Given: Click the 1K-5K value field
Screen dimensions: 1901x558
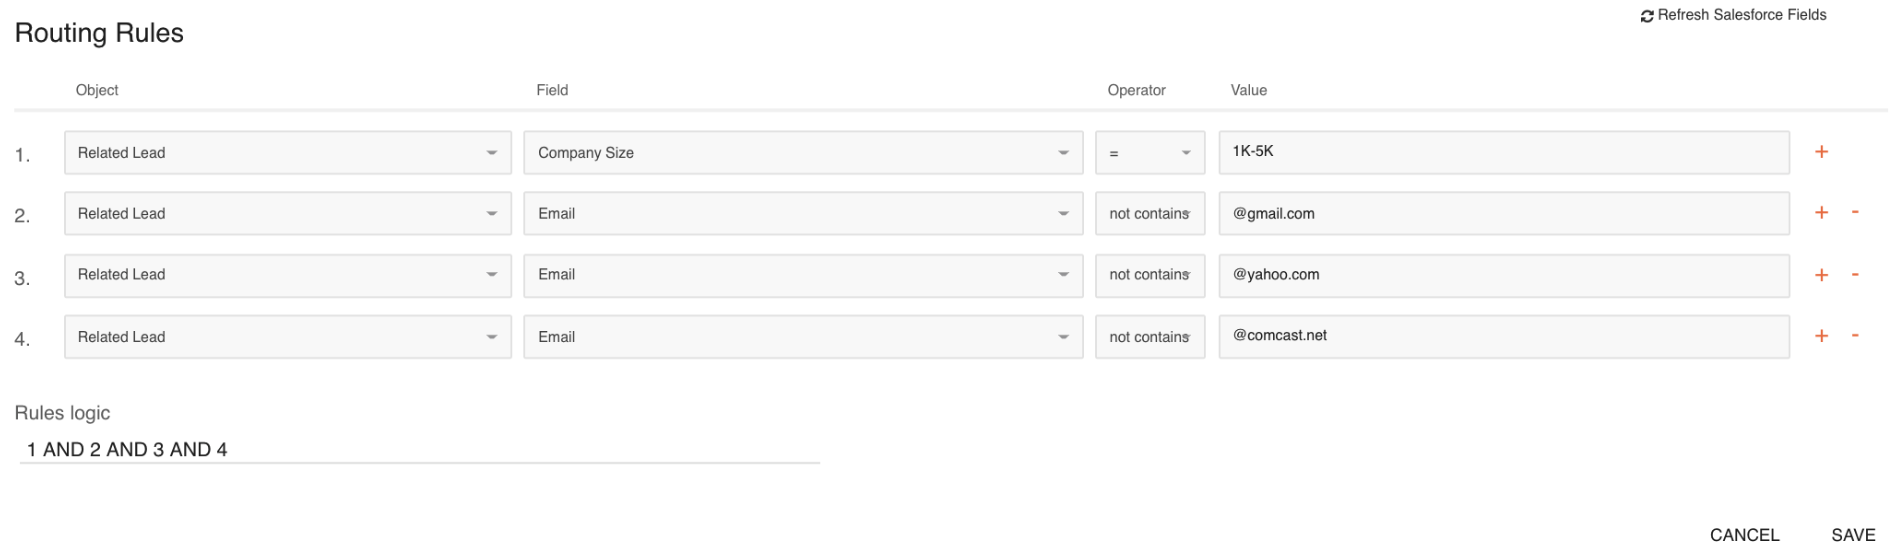Looking at the screenshot, I should (1503, 152).
